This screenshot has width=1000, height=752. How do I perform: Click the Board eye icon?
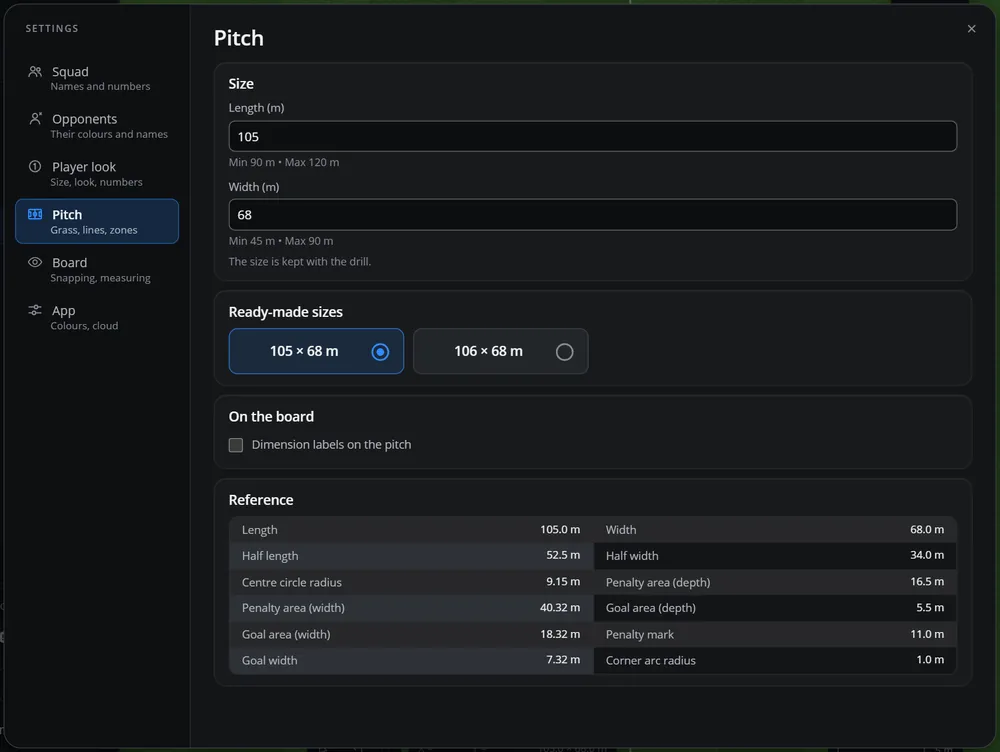pos(35,262)
